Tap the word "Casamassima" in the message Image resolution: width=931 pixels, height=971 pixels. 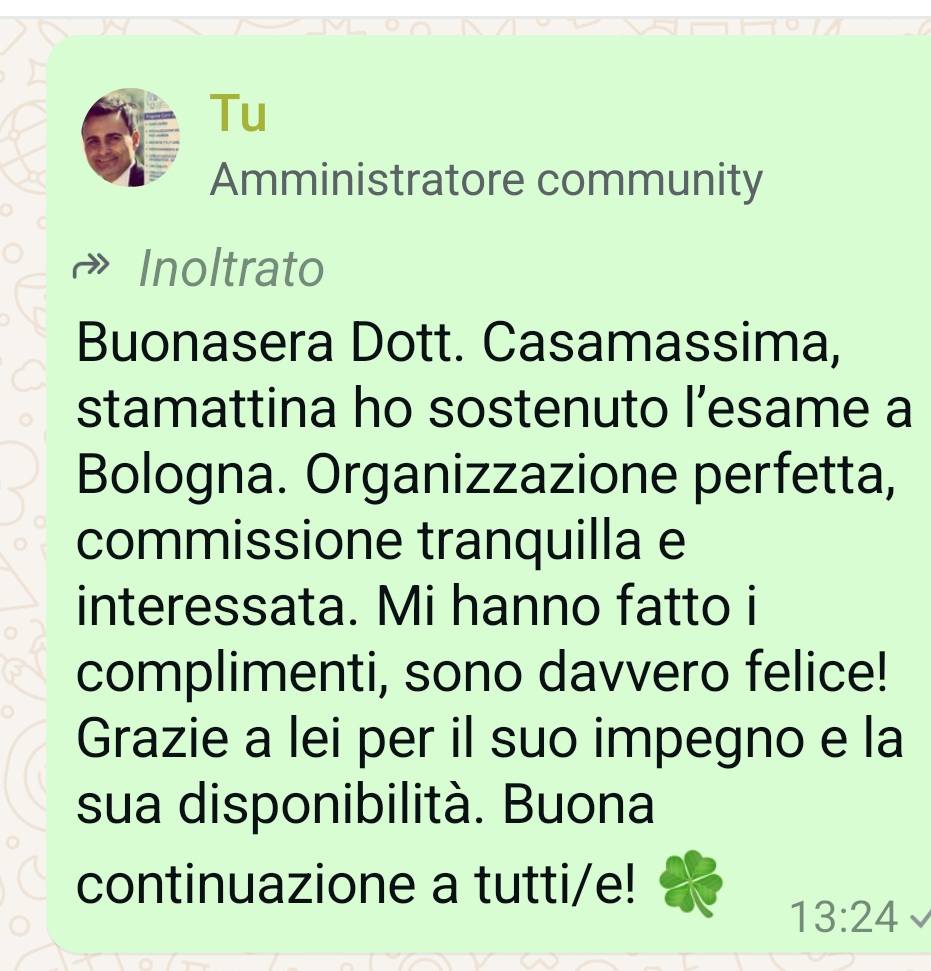[662, 343]
